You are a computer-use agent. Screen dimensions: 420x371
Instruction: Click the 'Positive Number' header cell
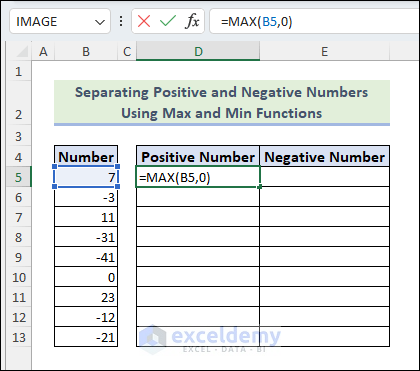pos(198,156)
